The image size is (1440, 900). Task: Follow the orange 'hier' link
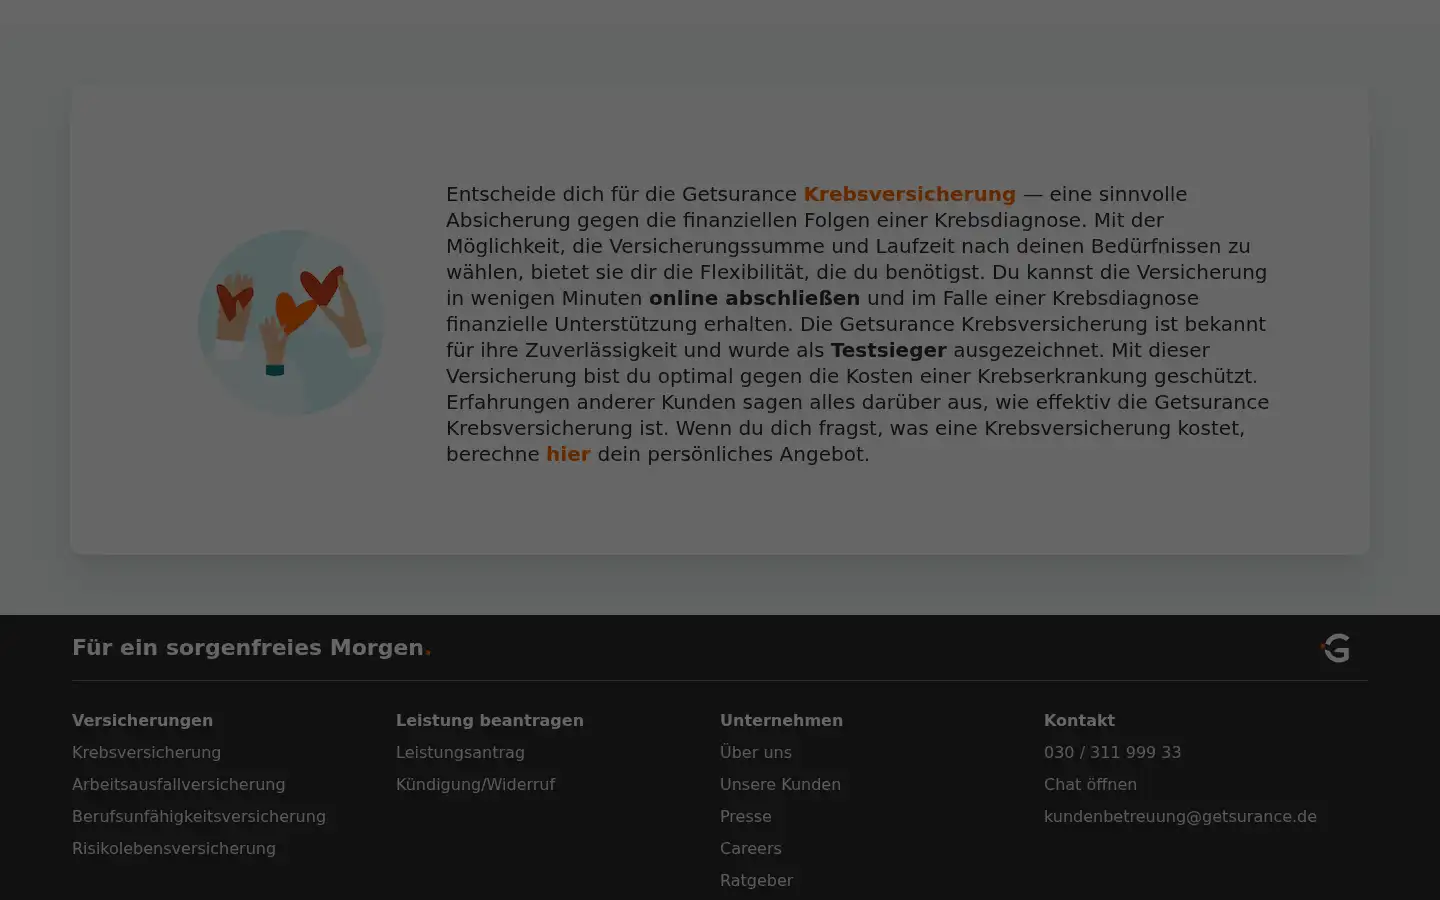click(568, 454)
